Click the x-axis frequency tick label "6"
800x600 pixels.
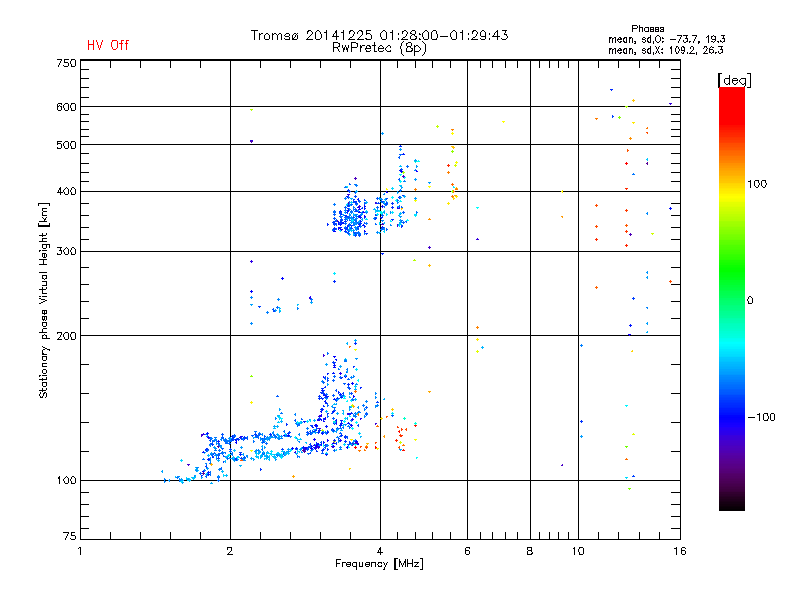467,551
